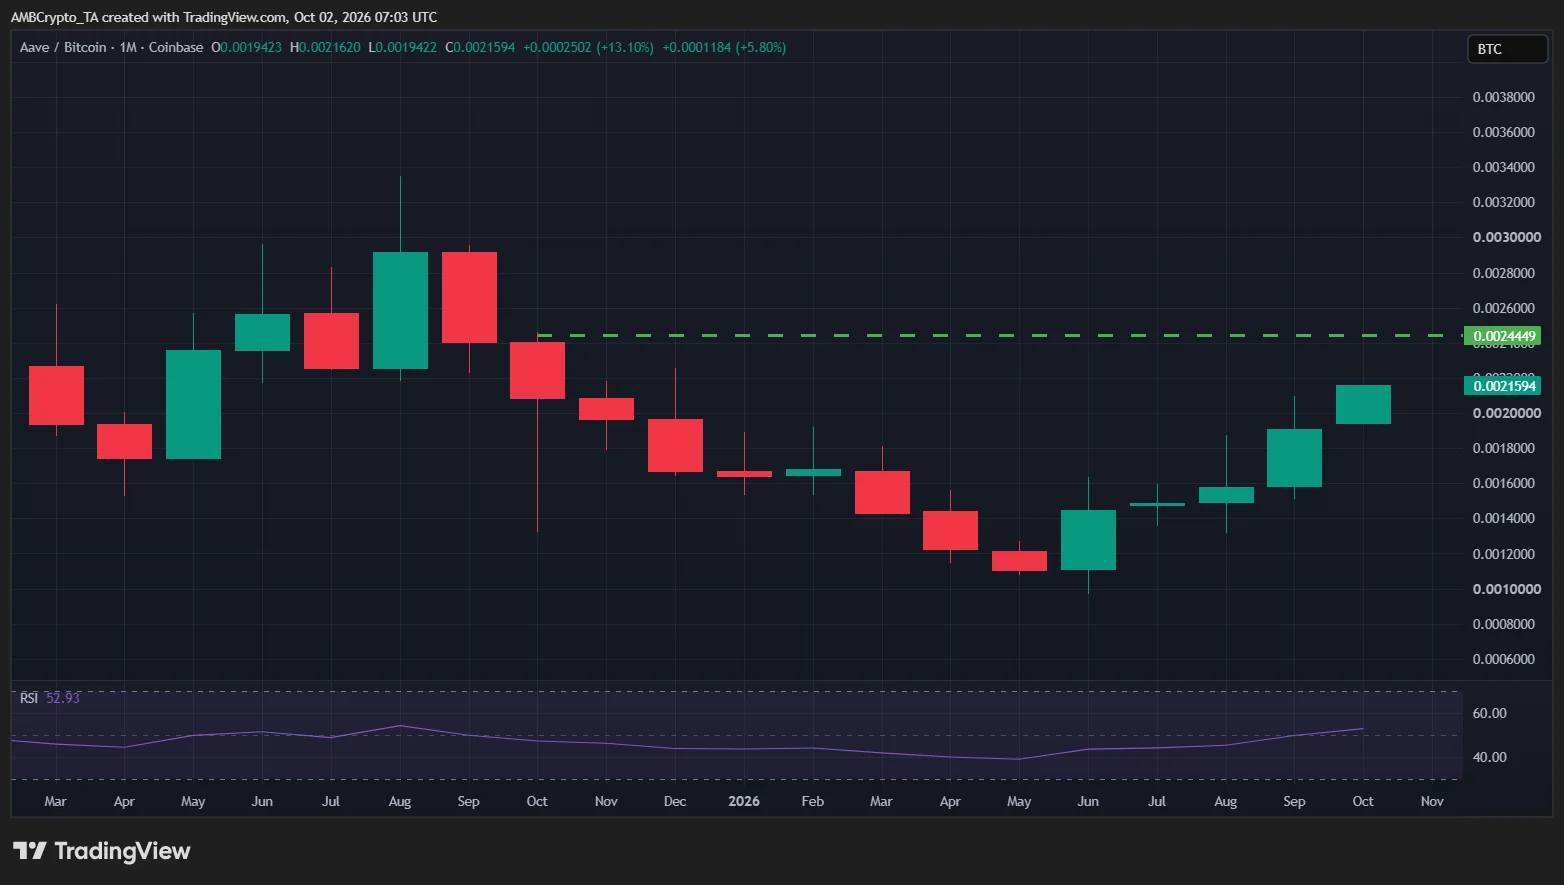Click the Dec label on time axis
The width and height of the screenshot is (1564, 885).
point(675,801)
